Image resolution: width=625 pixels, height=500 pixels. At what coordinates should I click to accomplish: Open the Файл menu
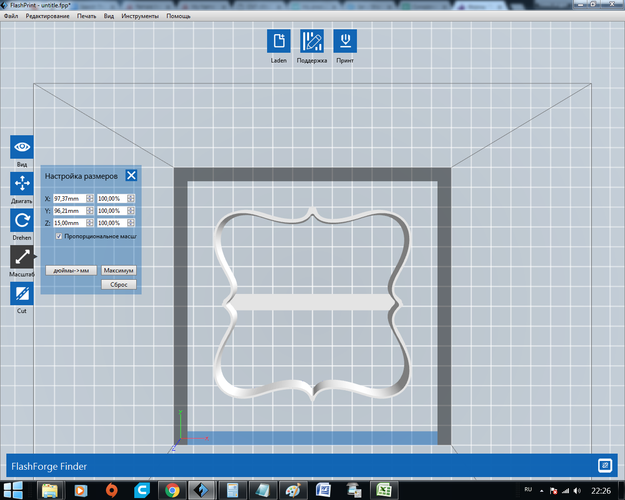11,16
